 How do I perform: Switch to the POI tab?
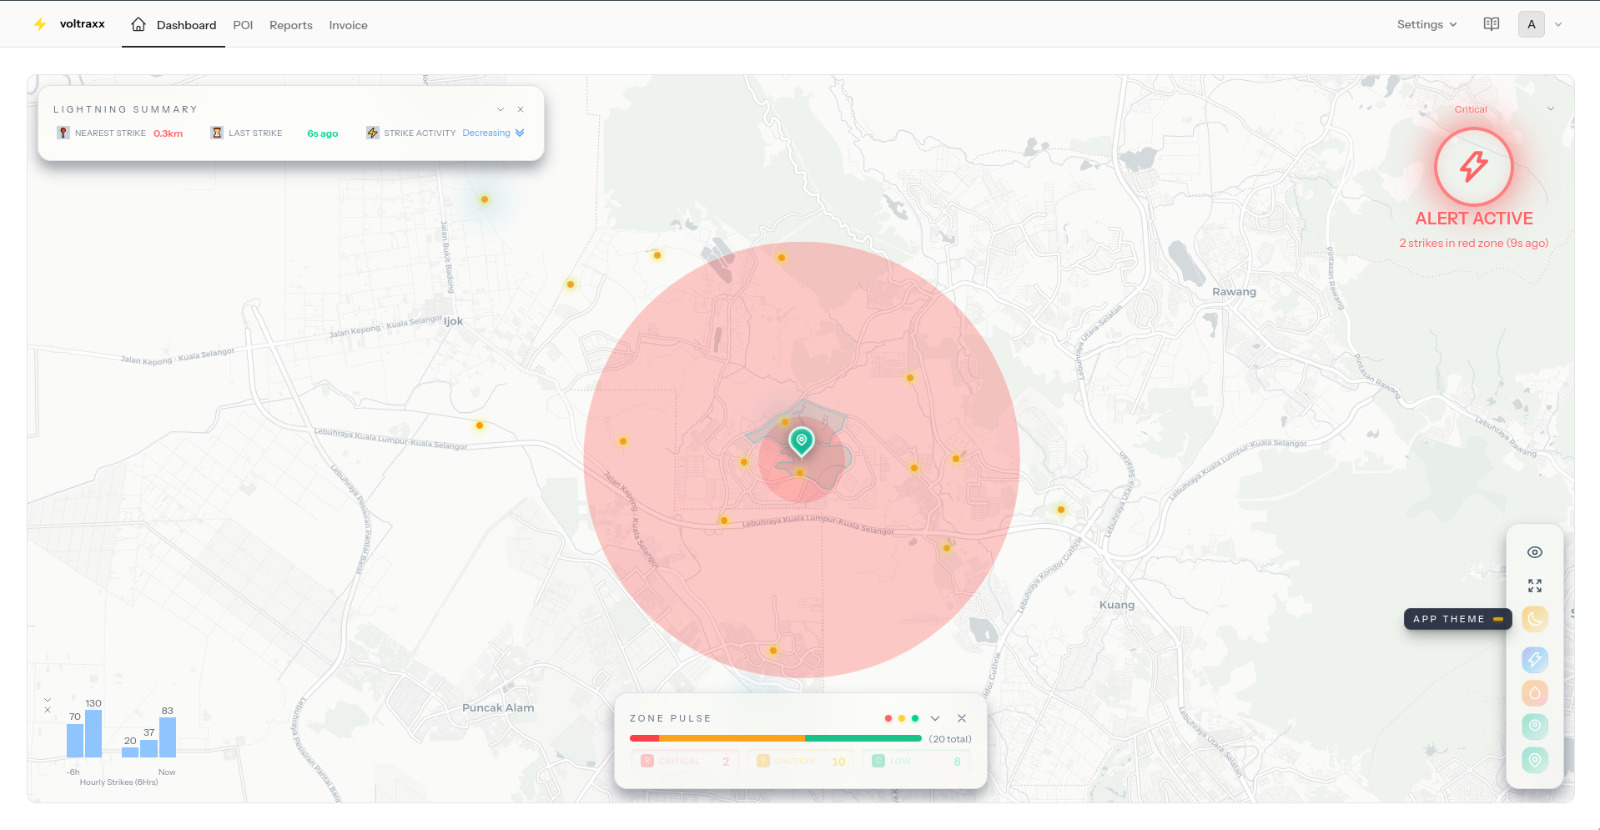pos(243,25)
